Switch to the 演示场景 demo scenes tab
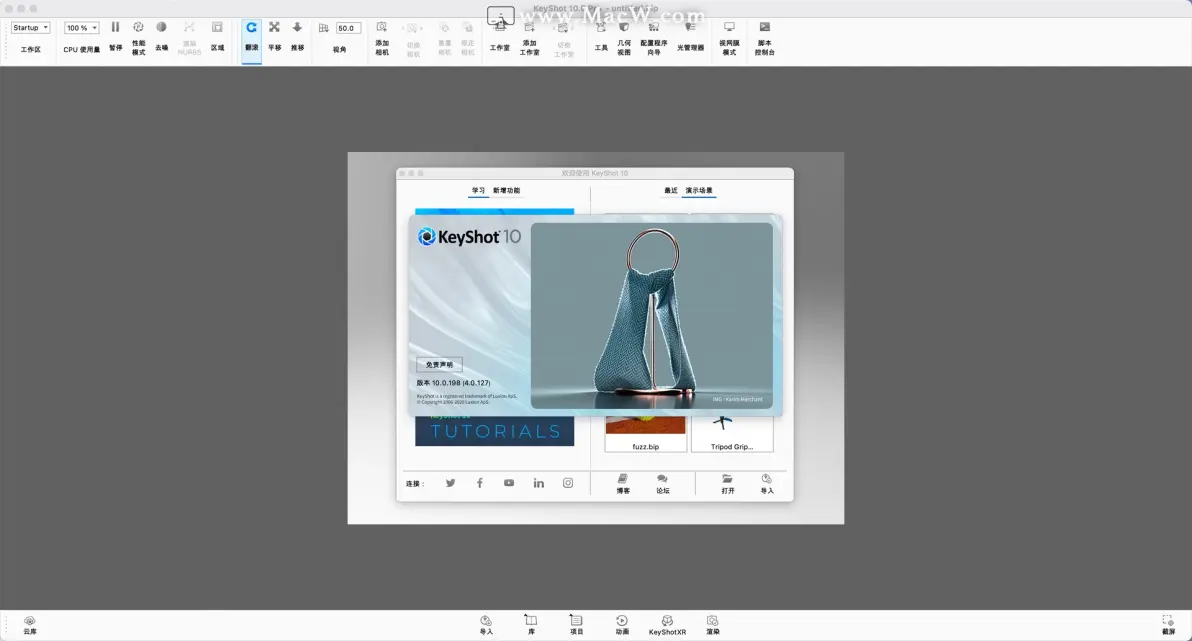 click(x=699, y=191)
